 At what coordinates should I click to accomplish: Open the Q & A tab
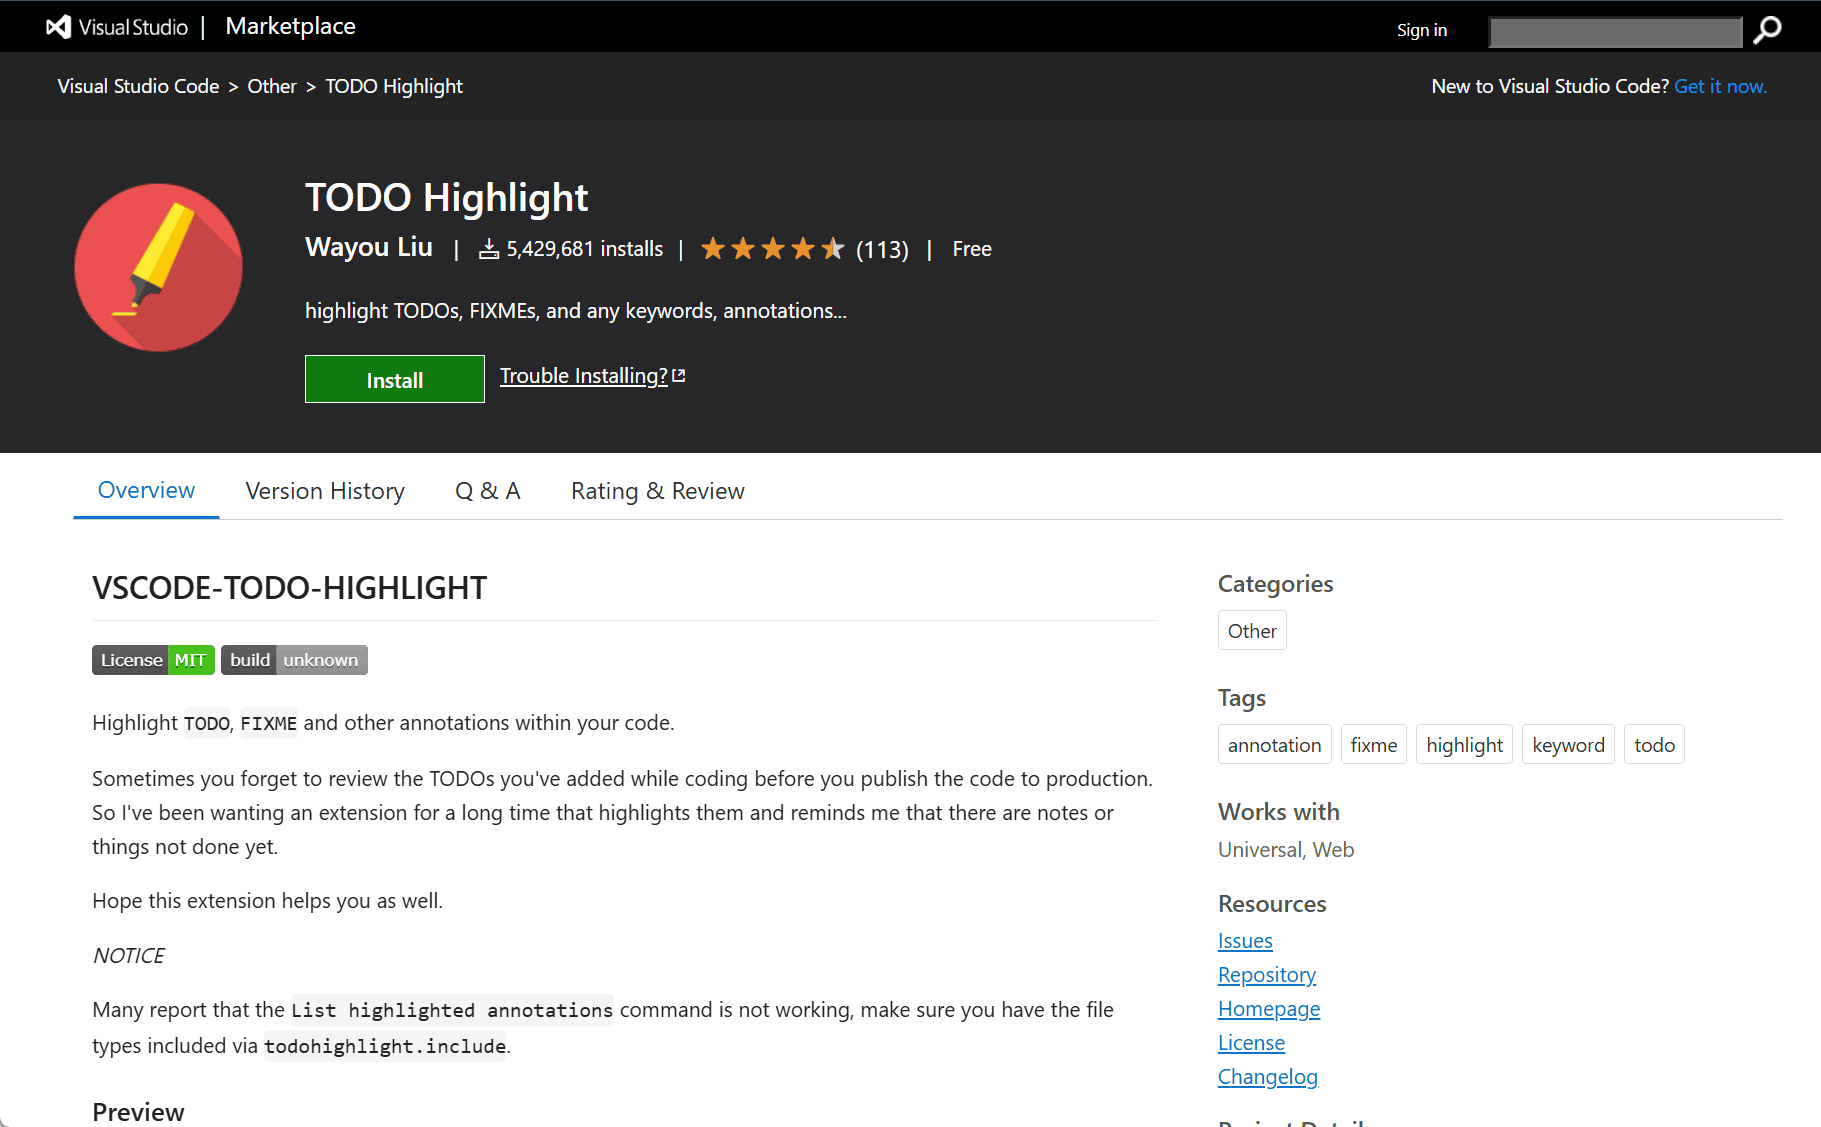point(487,491)
